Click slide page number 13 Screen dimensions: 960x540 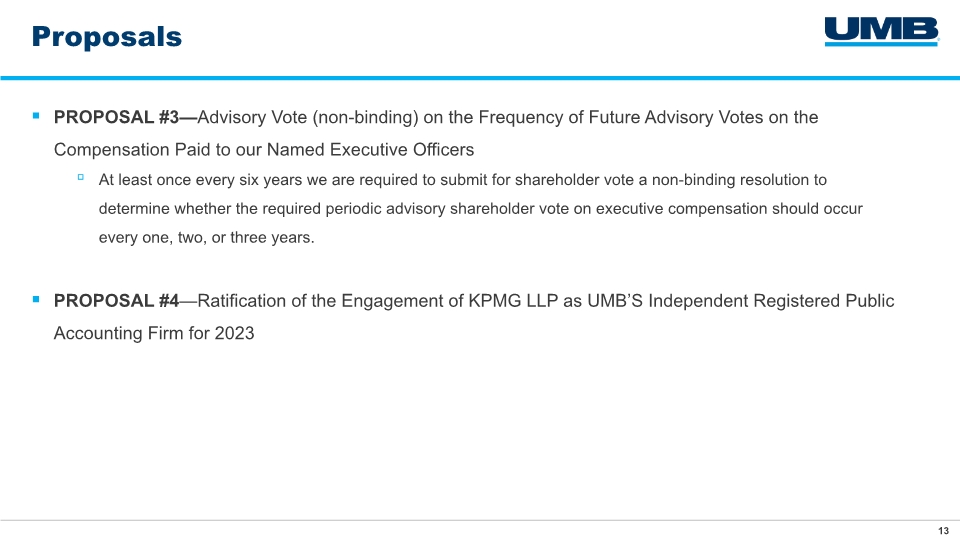click(943, 531)
